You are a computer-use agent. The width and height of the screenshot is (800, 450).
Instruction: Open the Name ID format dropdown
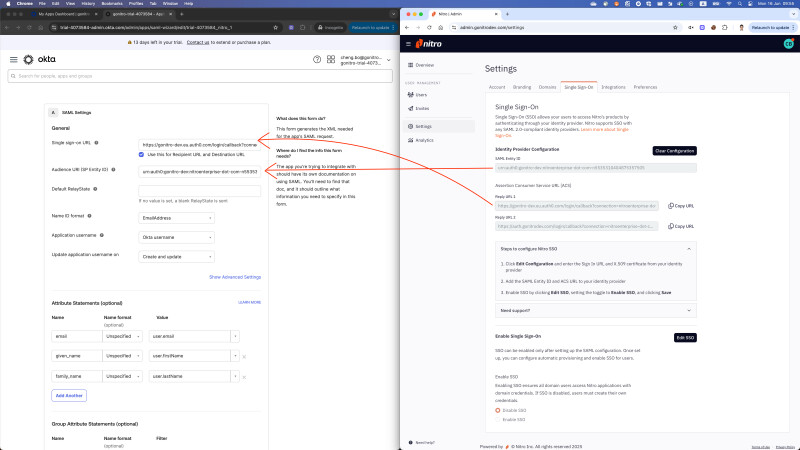176,218
